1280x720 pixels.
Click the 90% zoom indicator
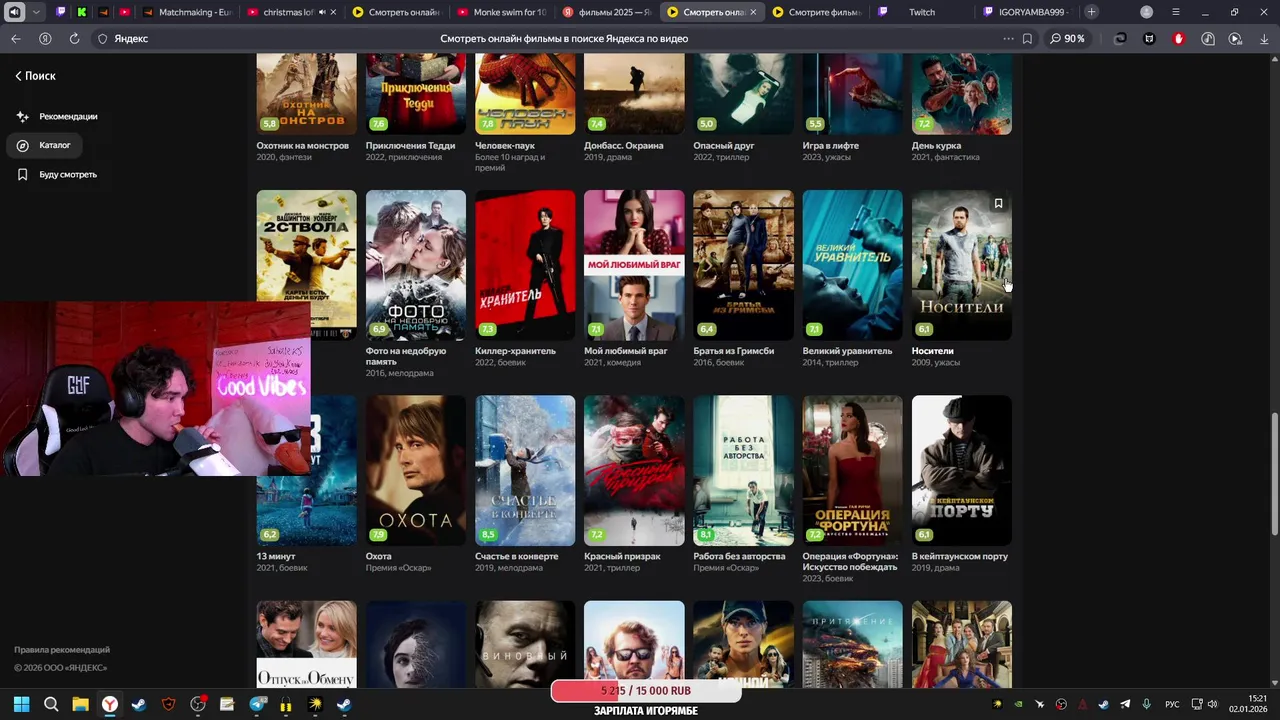click(1068, 38)
